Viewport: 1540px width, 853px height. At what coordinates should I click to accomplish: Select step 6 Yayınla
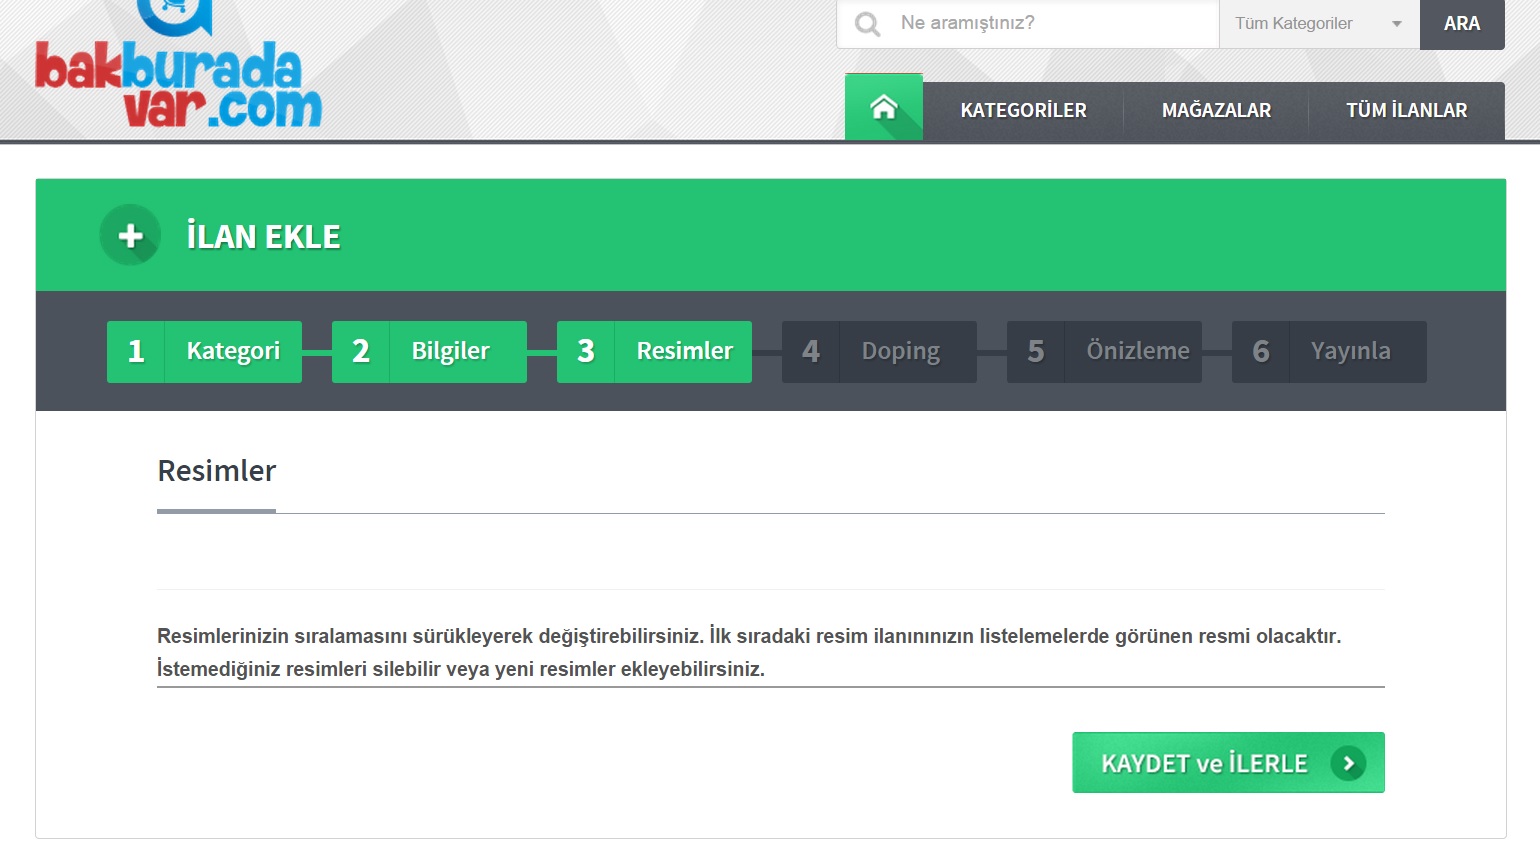[1329, 351]
